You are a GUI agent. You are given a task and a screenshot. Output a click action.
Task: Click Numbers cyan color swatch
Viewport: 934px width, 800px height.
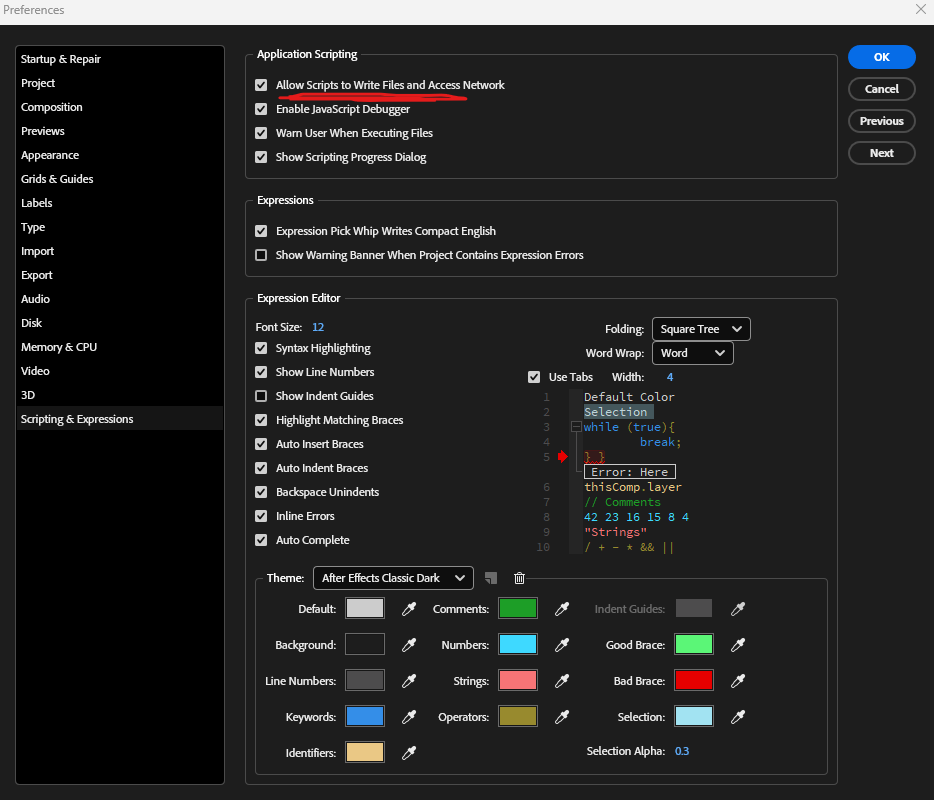(x=518, y=644)
